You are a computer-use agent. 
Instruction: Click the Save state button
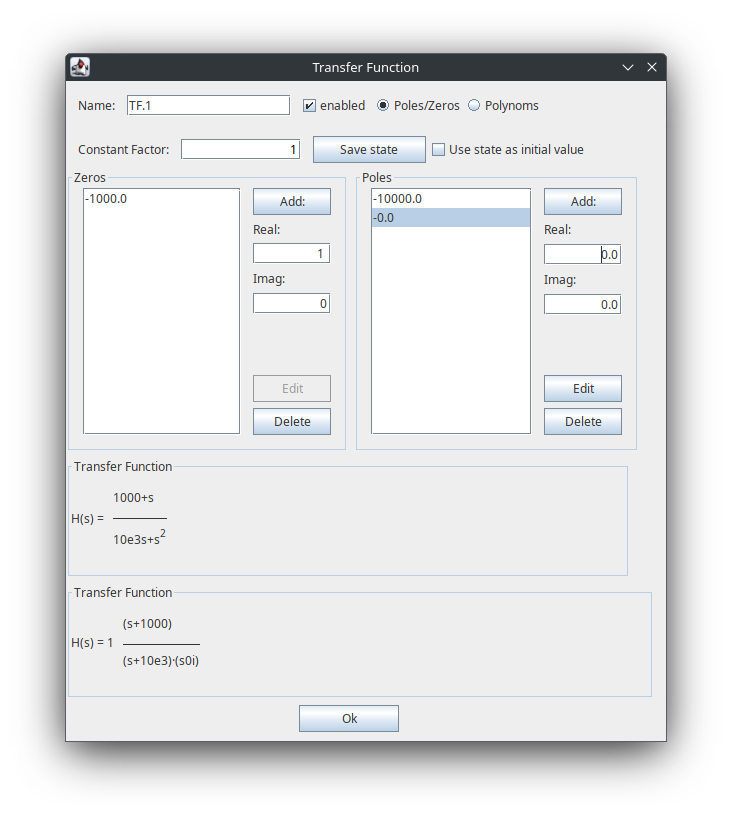click(x=369, y=149)
